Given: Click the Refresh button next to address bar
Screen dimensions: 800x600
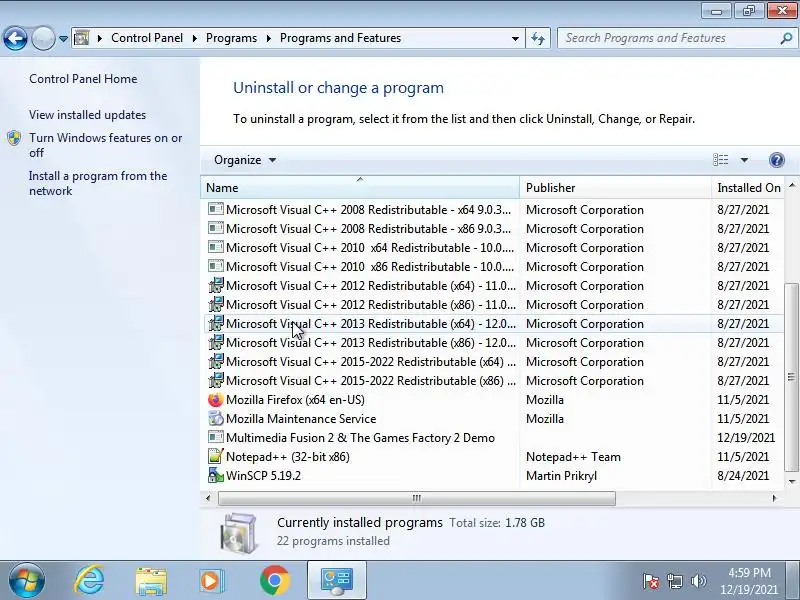Looking at the screenshot, I should coord(538,38).
